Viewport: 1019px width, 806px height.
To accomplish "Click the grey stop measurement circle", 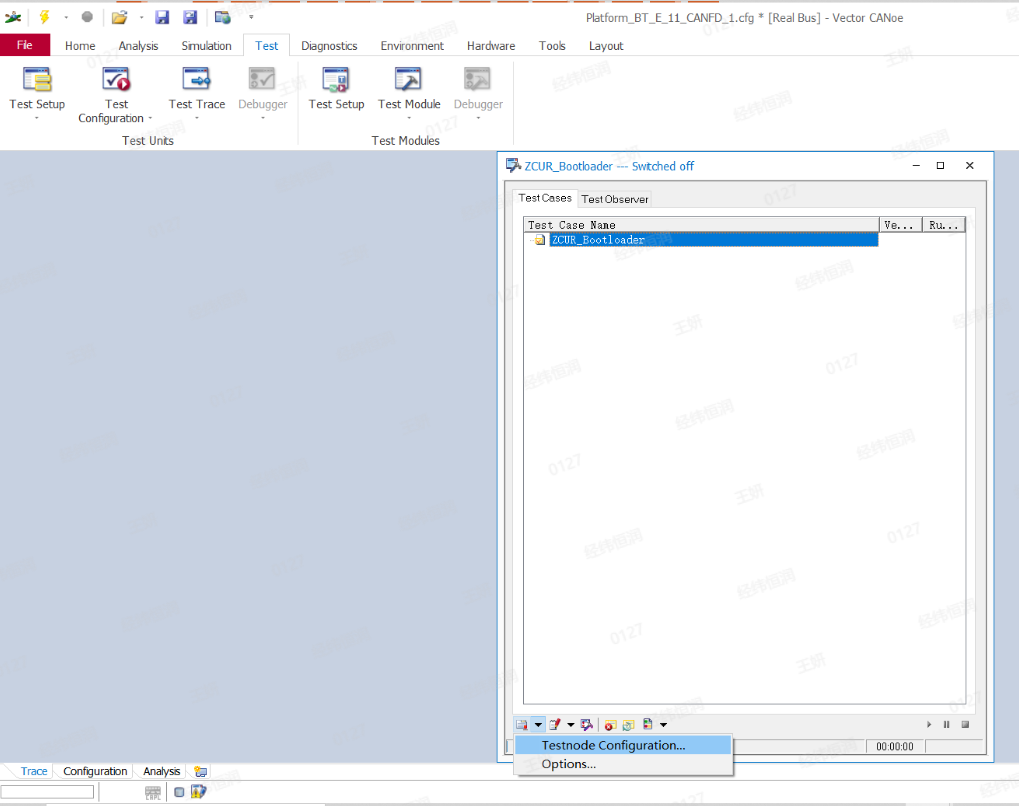I will click(x=87, y=17).
